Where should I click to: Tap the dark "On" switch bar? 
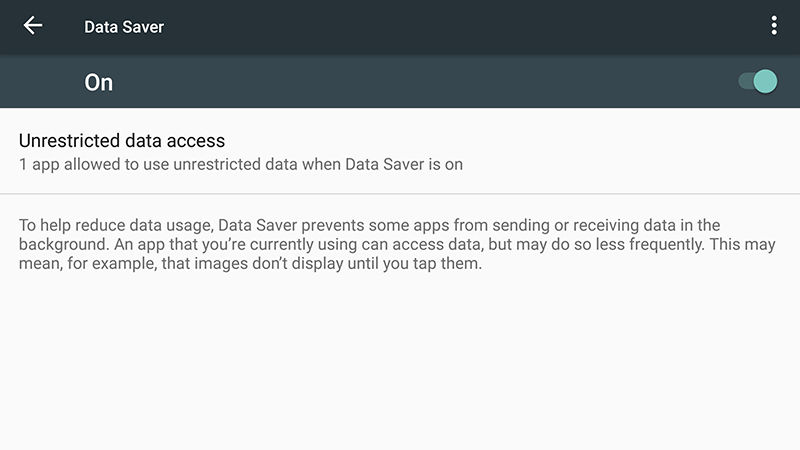click(x=400, y=81)
